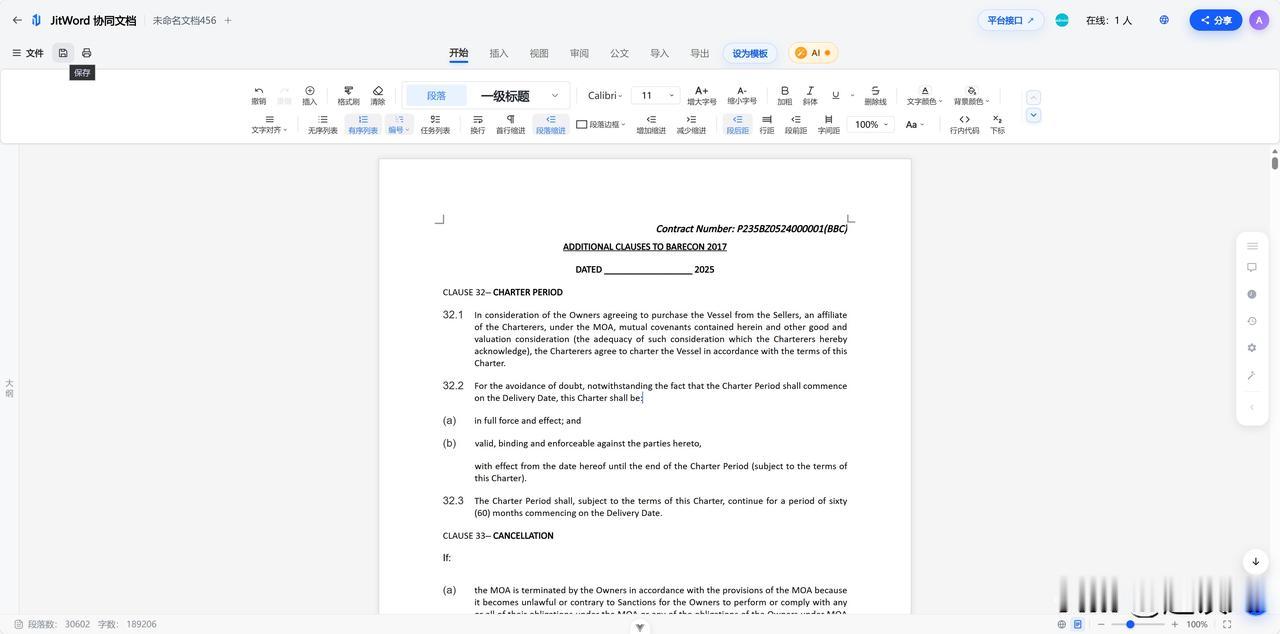Toggle 有序列表 ordered list

[363, 124]
